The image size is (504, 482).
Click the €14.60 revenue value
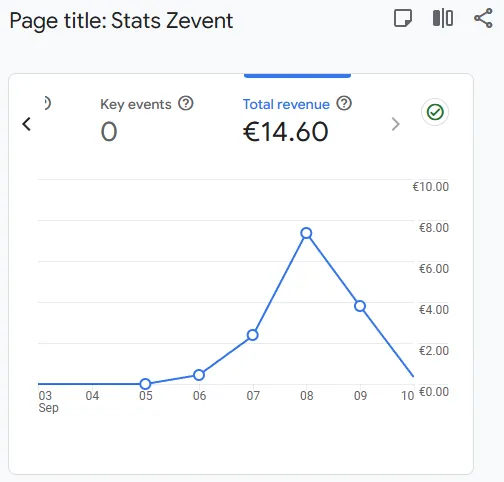(286, 132)
